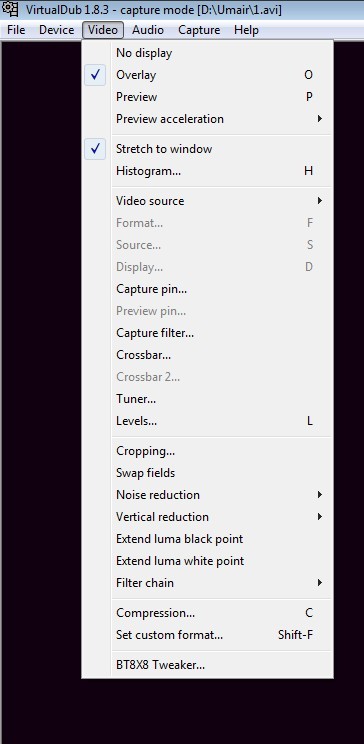Viewport: 364px width, 744px height.
Task: Disable Stretch to window option
Action: 207,149
